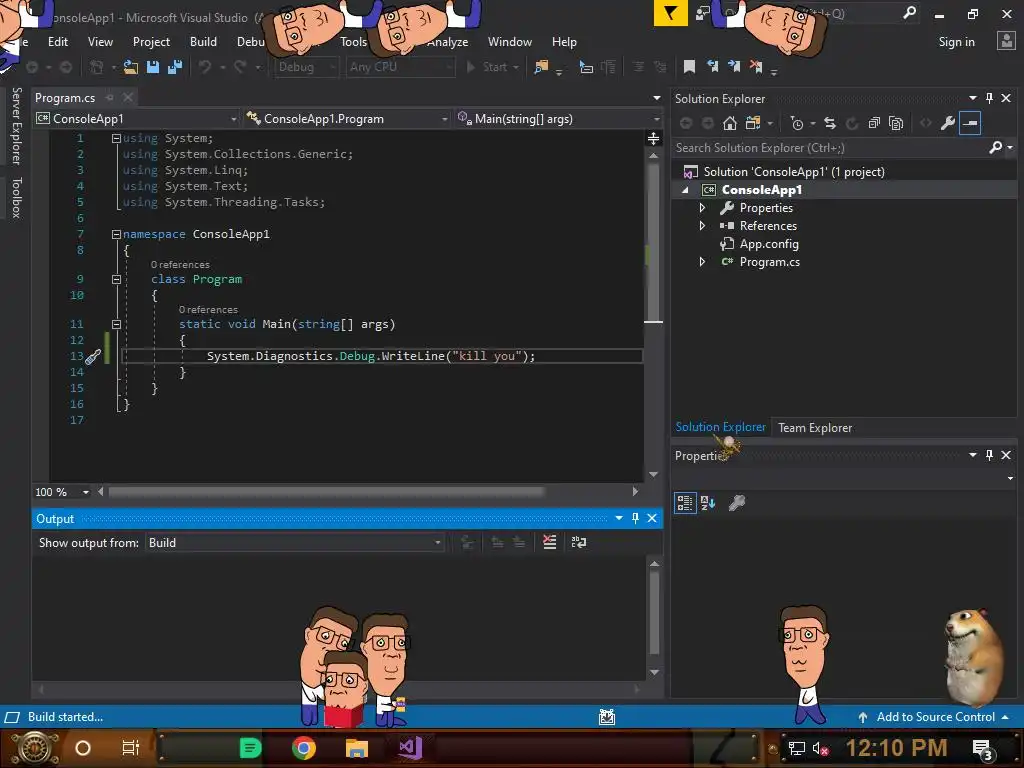Image resolution: width=1024 pixels, height=768 pixels.
Task: Clear all bookmarks icon in toolbar
Action: click(756, 67)
